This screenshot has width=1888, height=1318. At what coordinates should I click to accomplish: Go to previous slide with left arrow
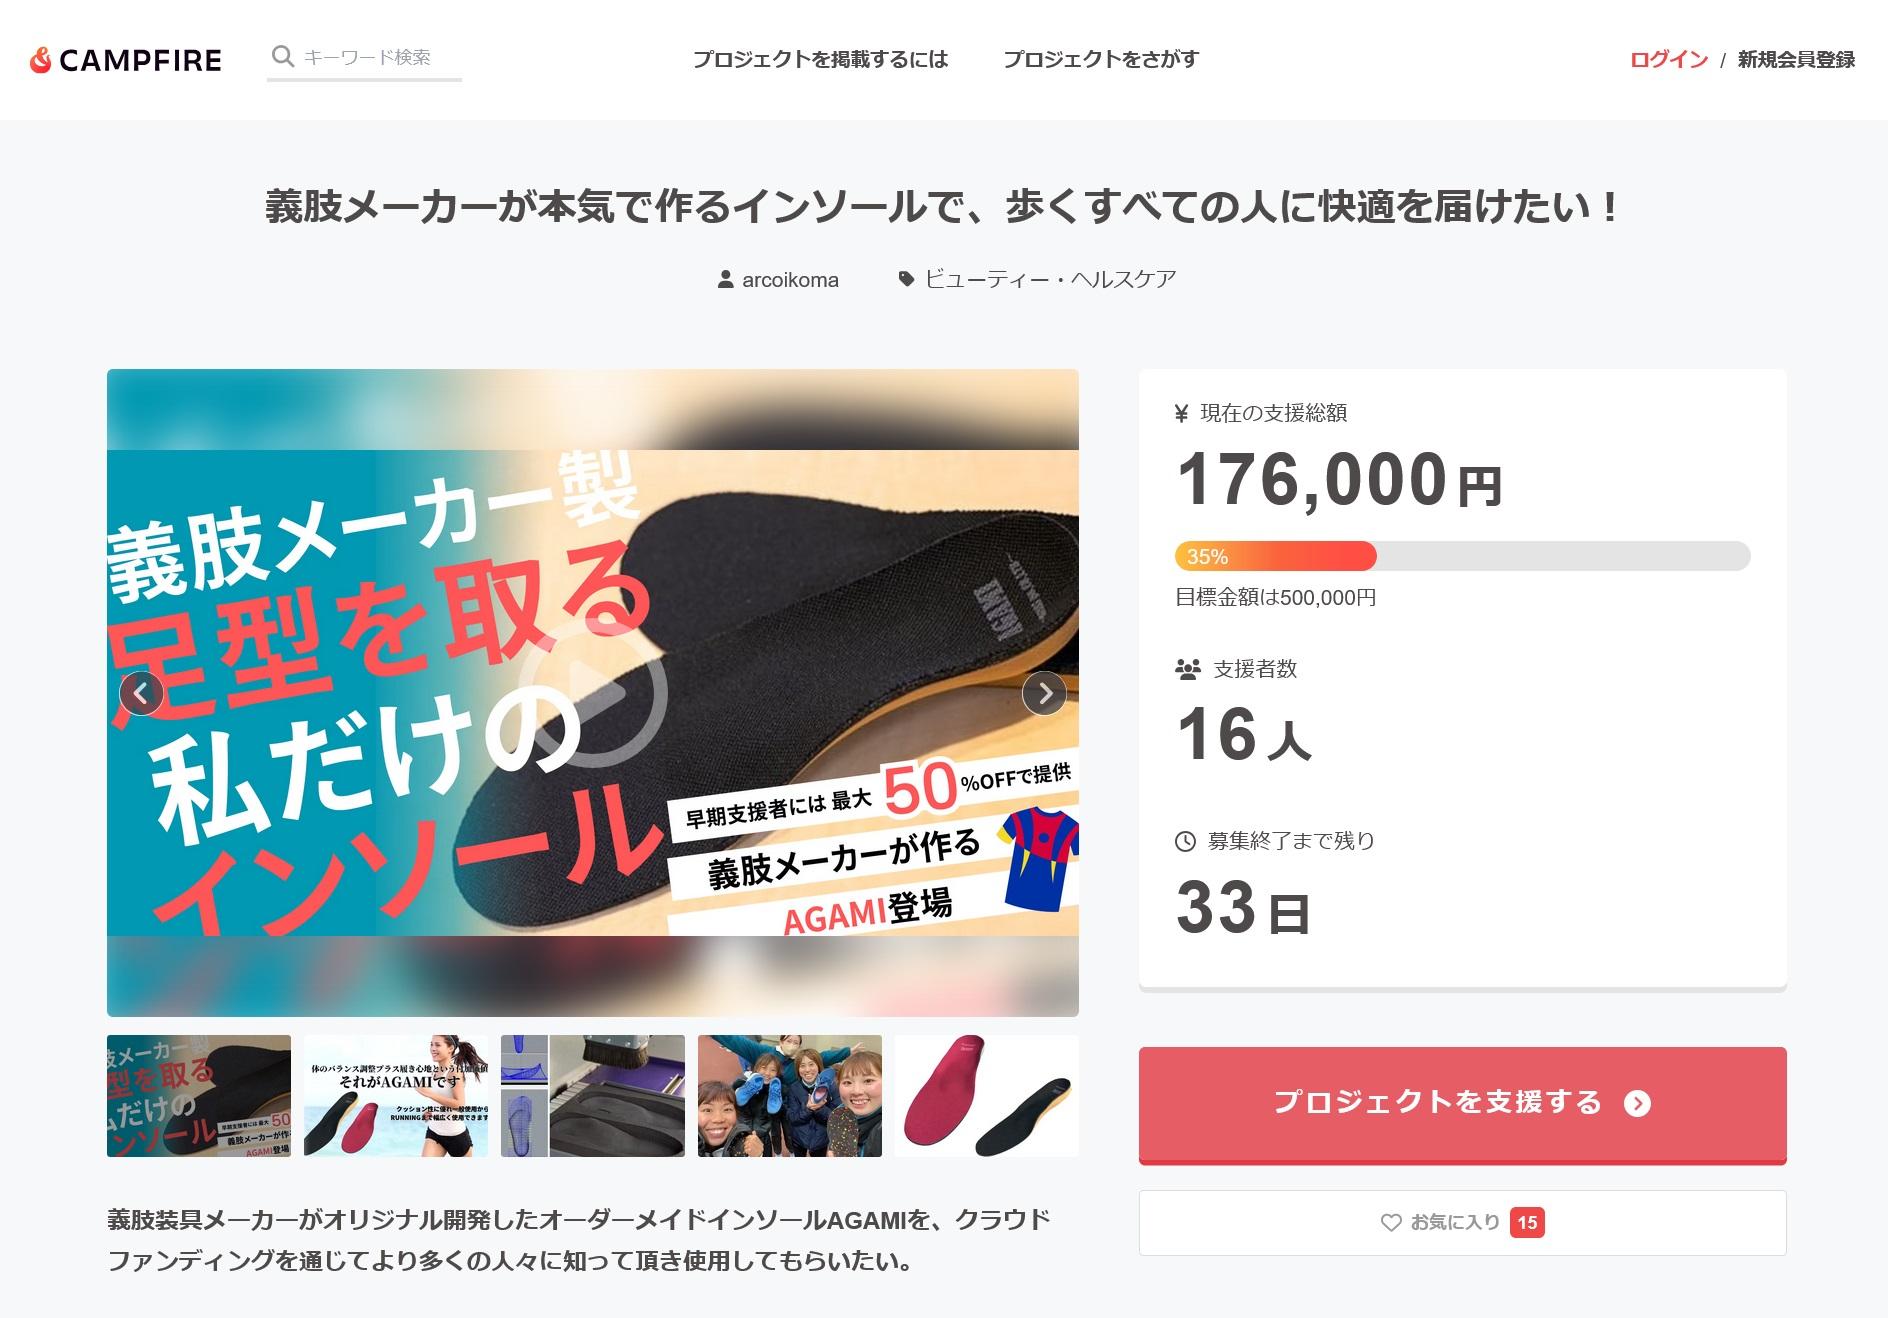point(141,693)
